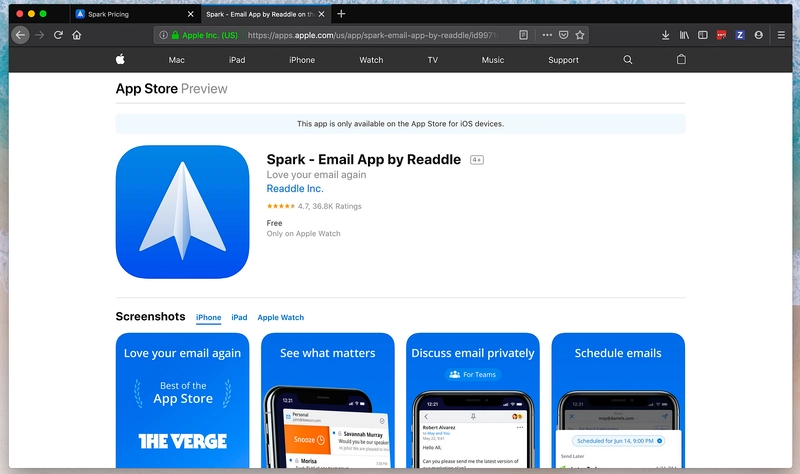Click the address bar URL field

[x=372, y=35]
